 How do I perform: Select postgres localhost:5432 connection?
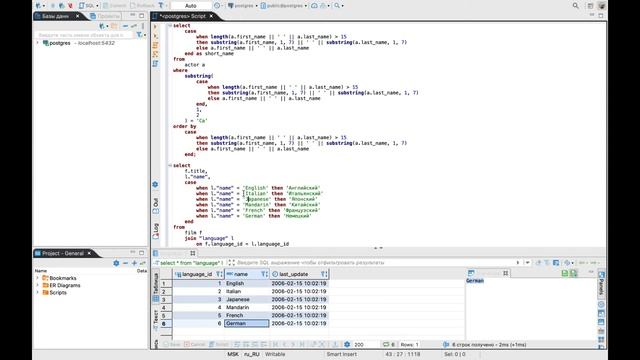[78, 43]
